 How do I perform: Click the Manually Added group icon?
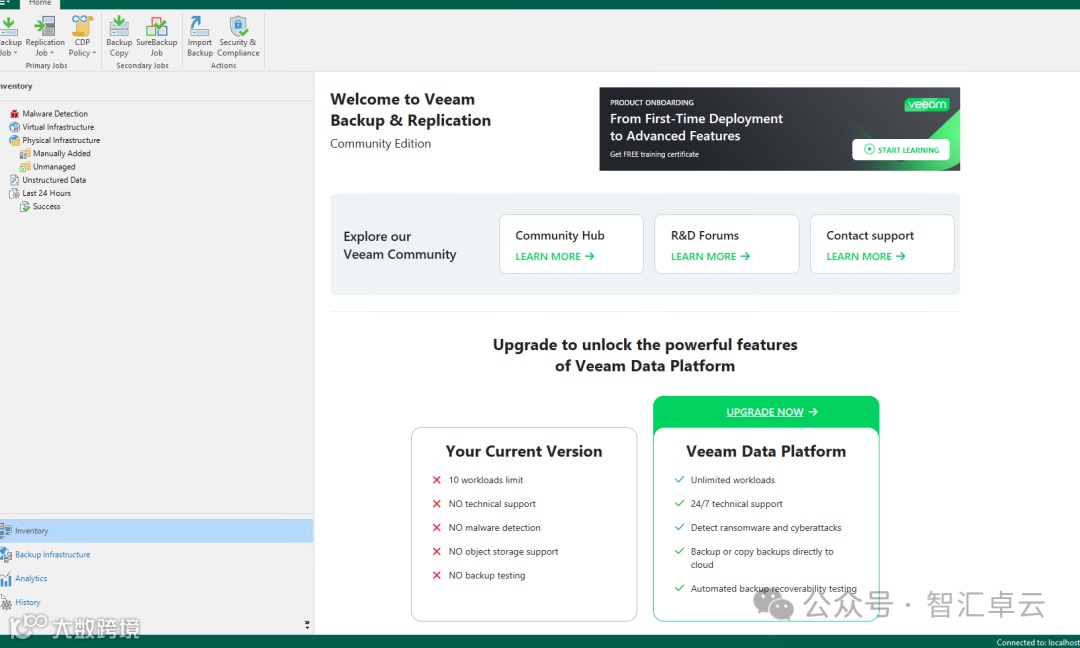[25, 154]
